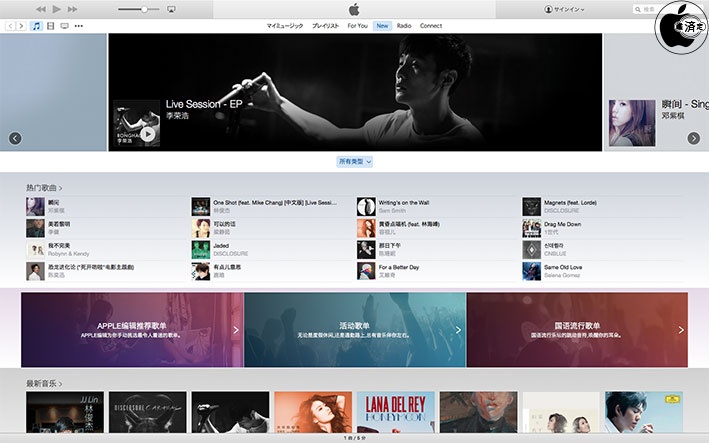Open the 所有类型 genre dropdown
709x443 pixels.
pyautogui.click(x=354, y=161)
